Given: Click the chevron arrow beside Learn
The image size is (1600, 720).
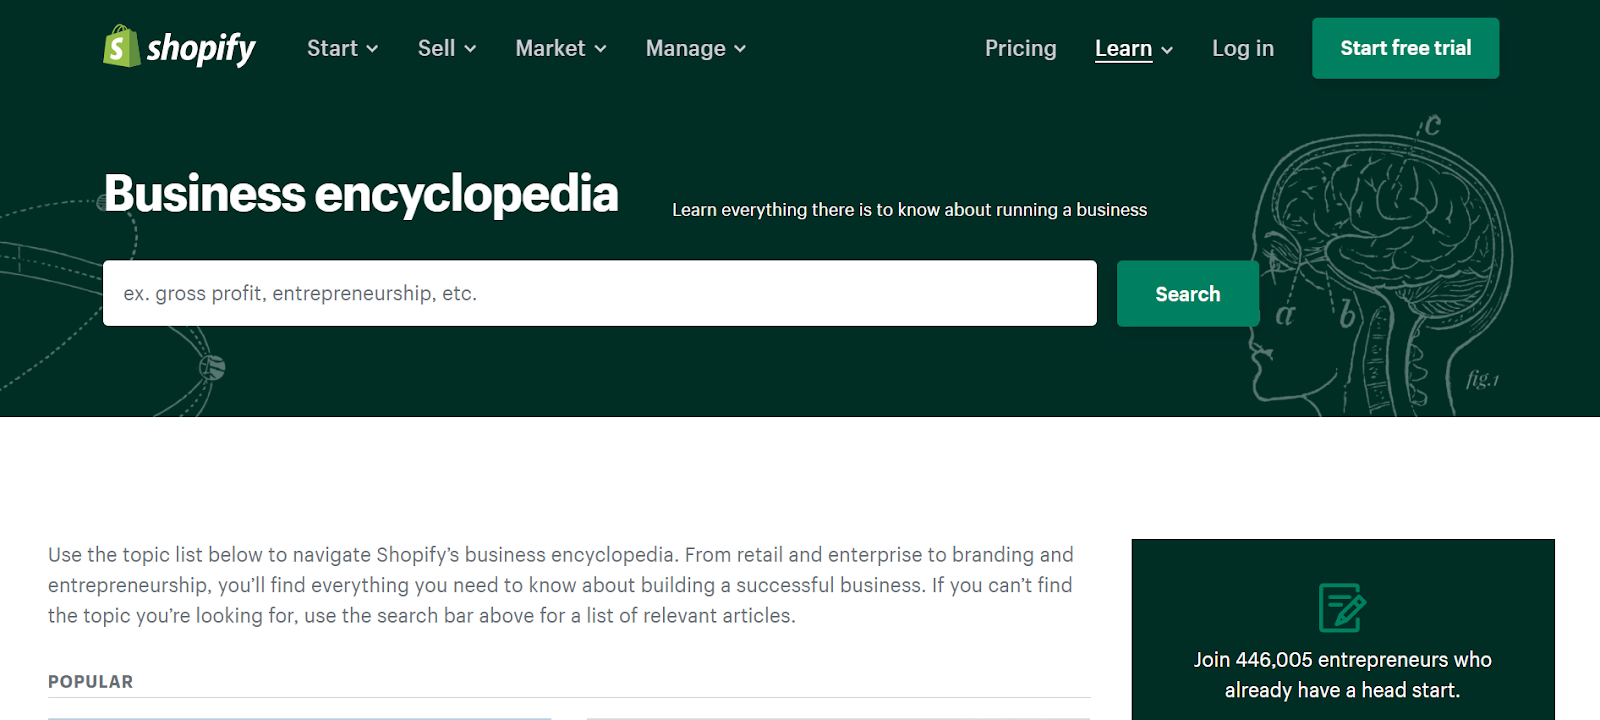Looking at the screenshot, I should point(1167,50).
